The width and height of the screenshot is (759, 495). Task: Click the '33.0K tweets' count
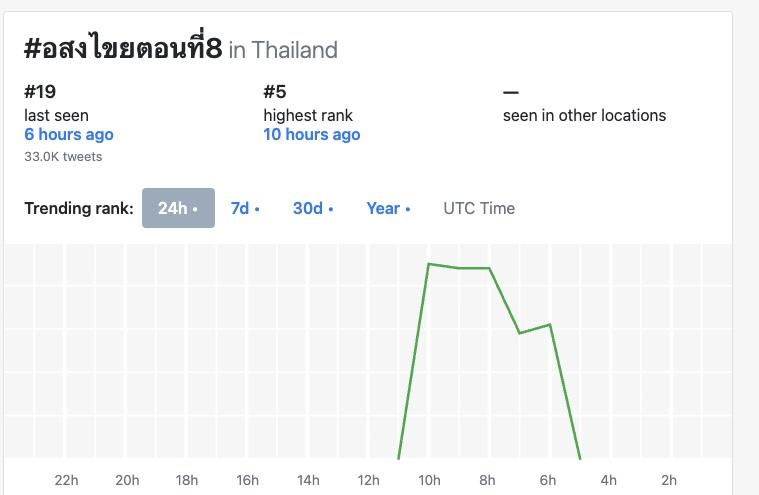(x=63, y=156)
